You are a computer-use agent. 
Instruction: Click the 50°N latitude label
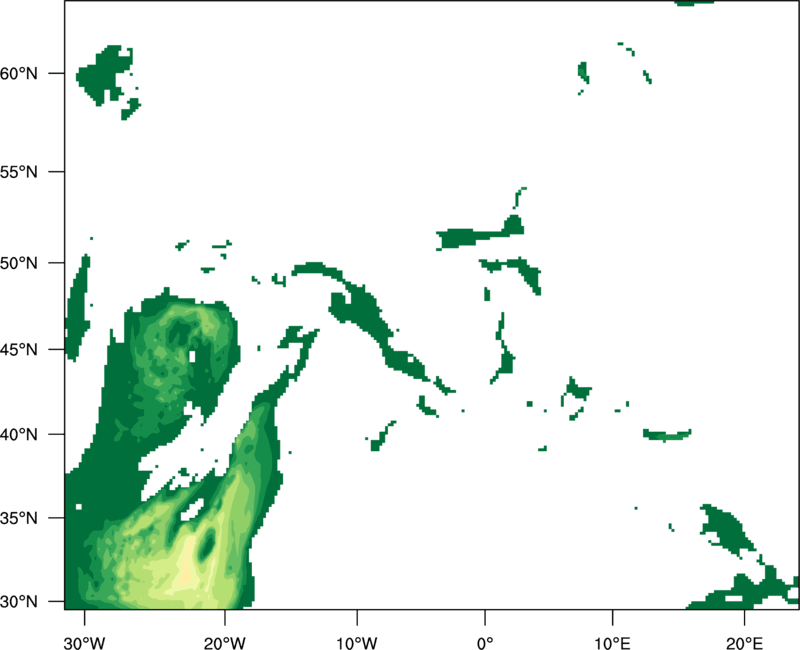(19, 263)
